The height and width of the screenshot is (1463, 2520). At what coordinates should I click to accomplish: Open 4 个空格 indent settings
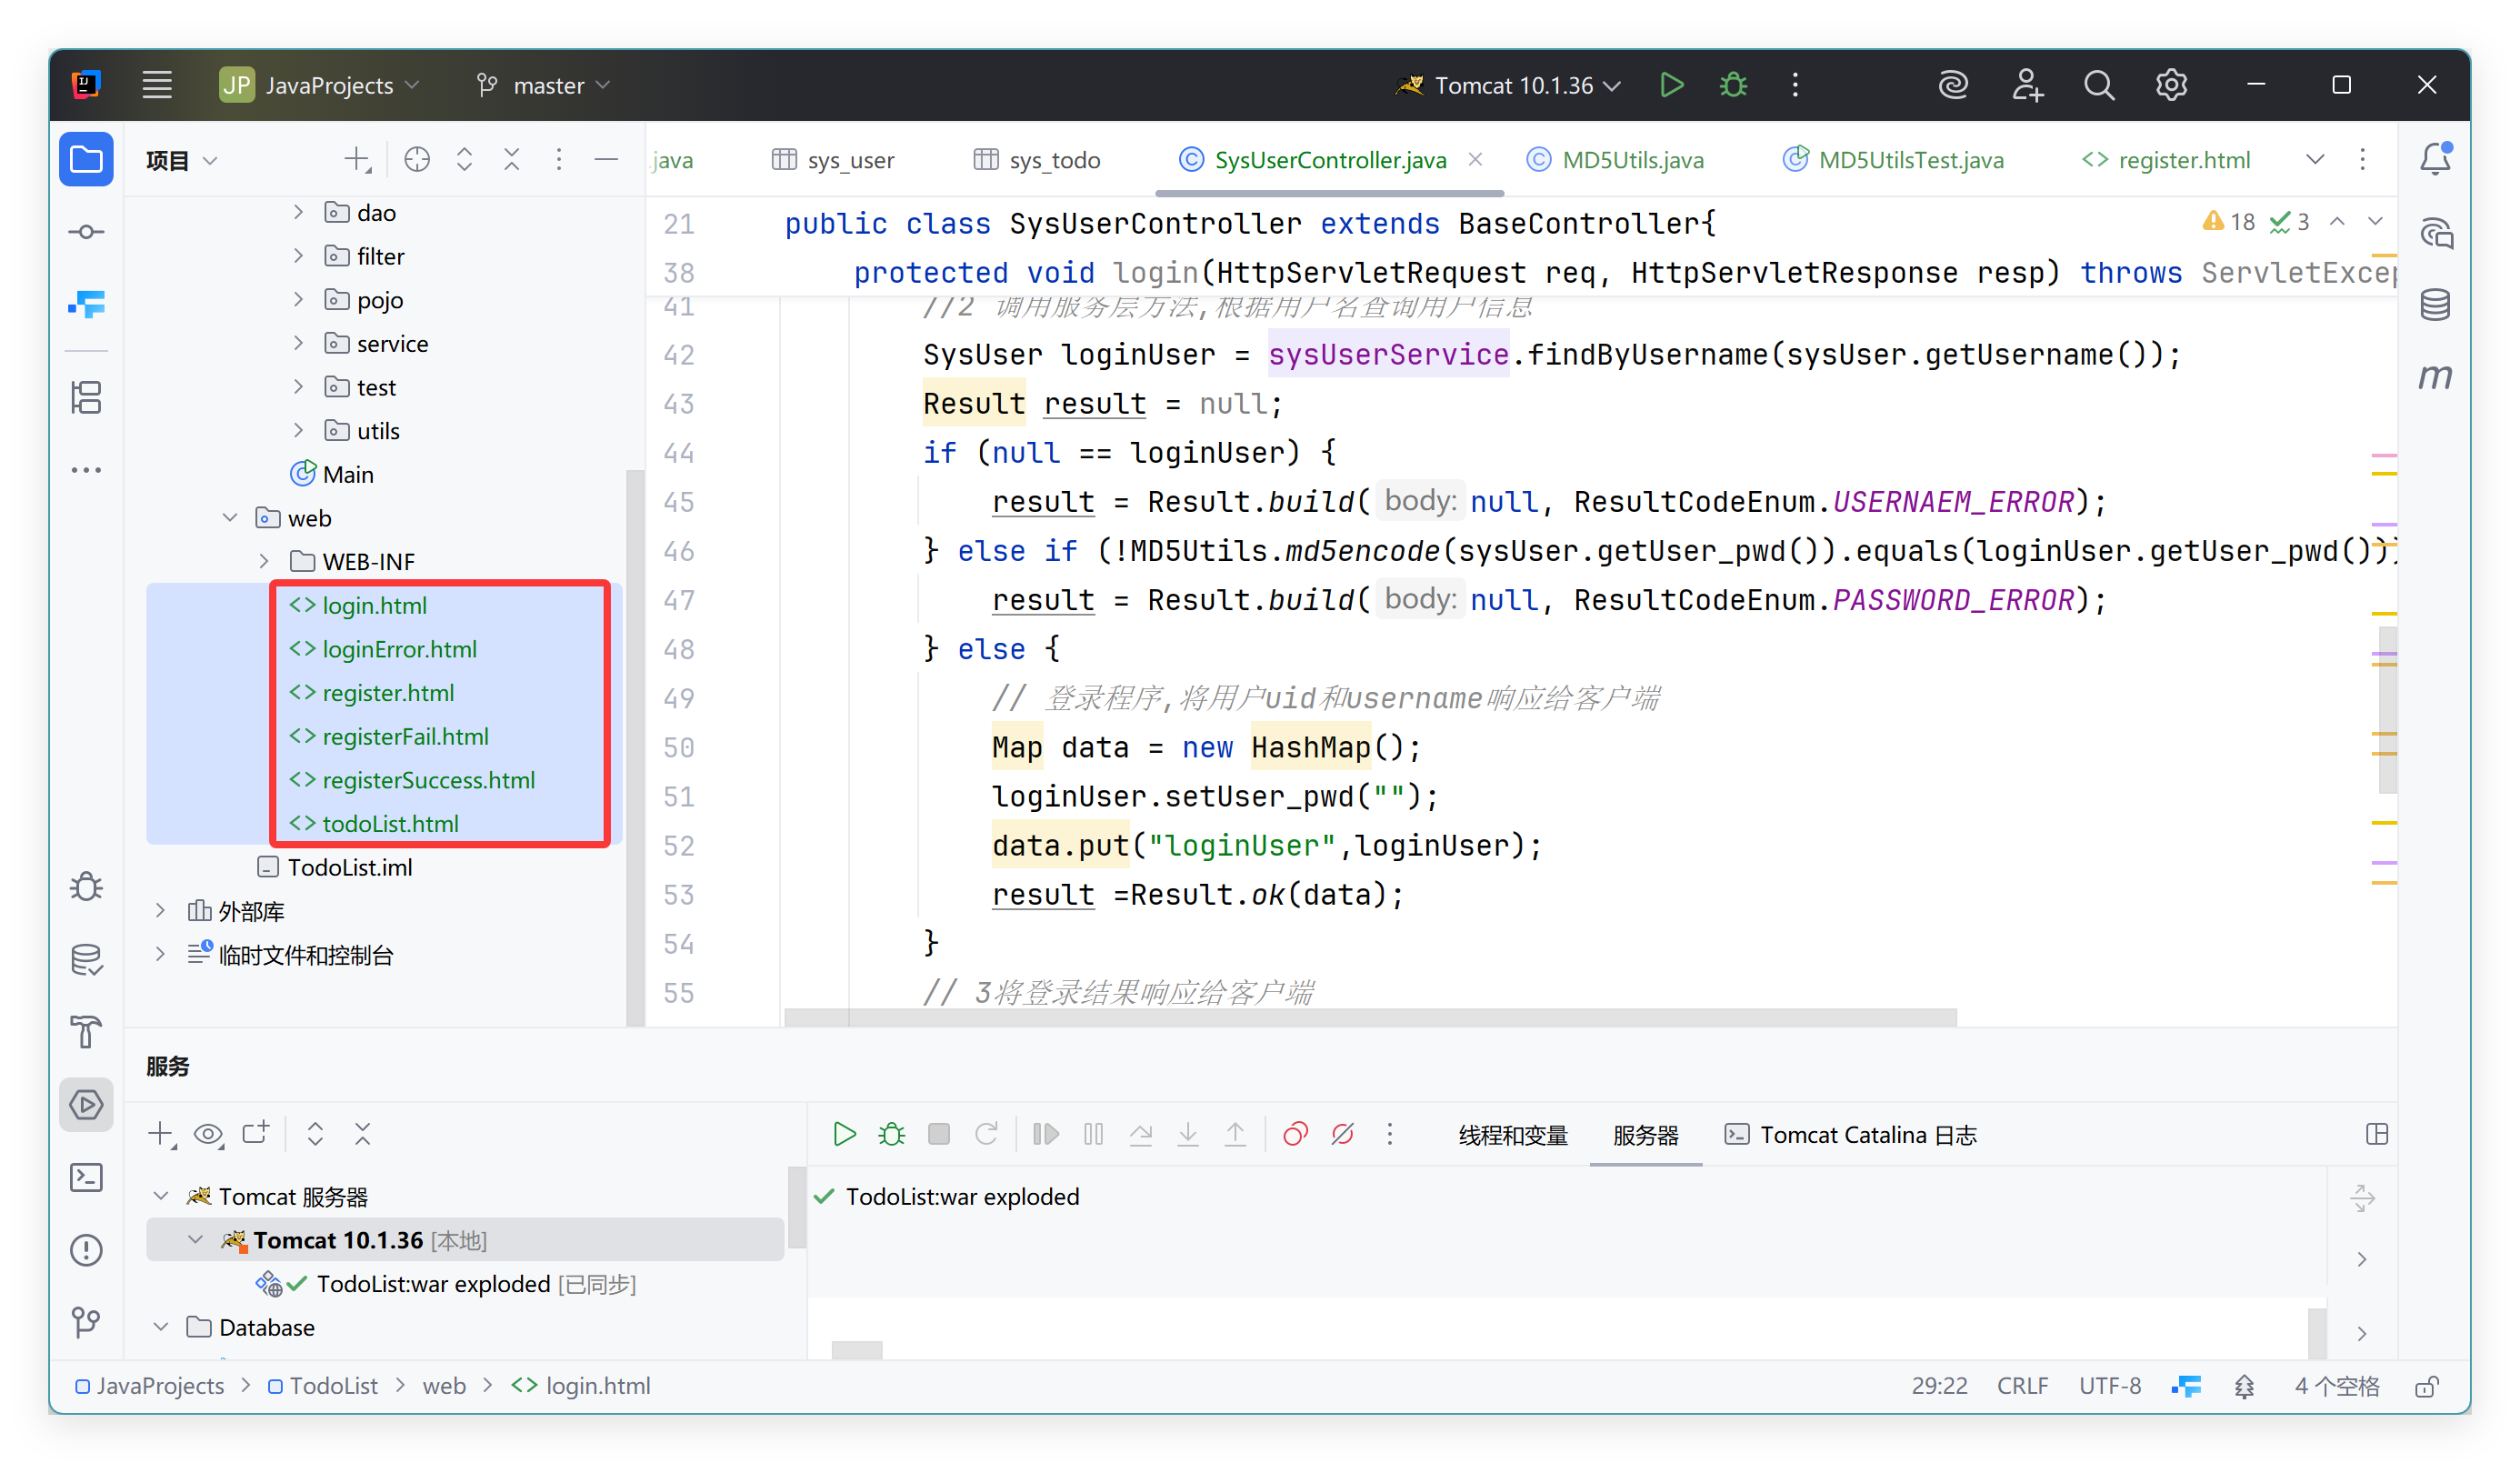point(2337,1386)
